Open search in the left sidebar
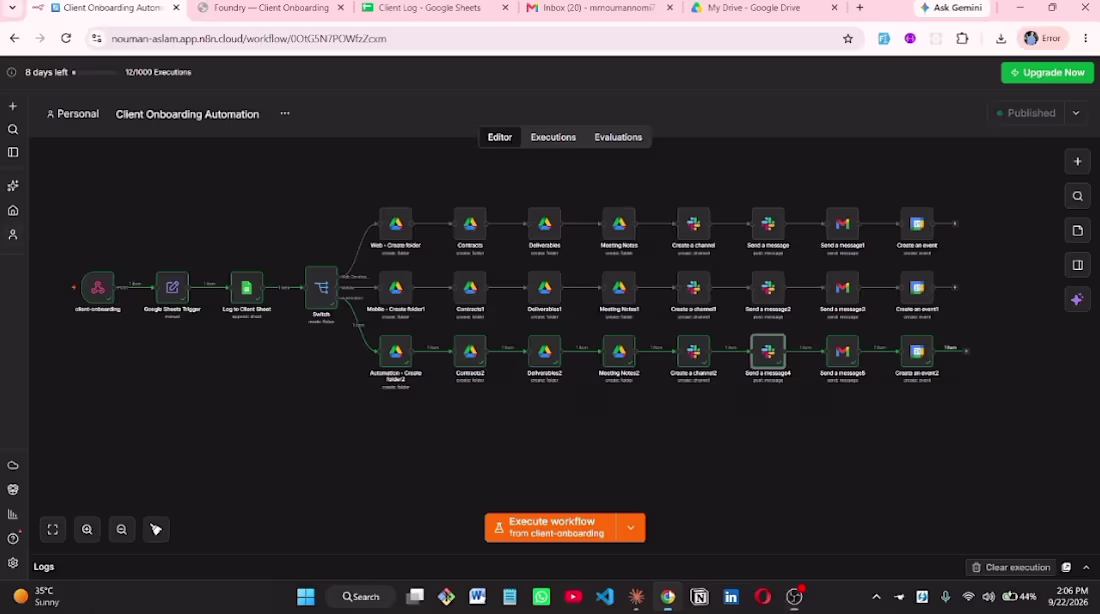This screenshot has width=1100, height=614. [13, 130]
